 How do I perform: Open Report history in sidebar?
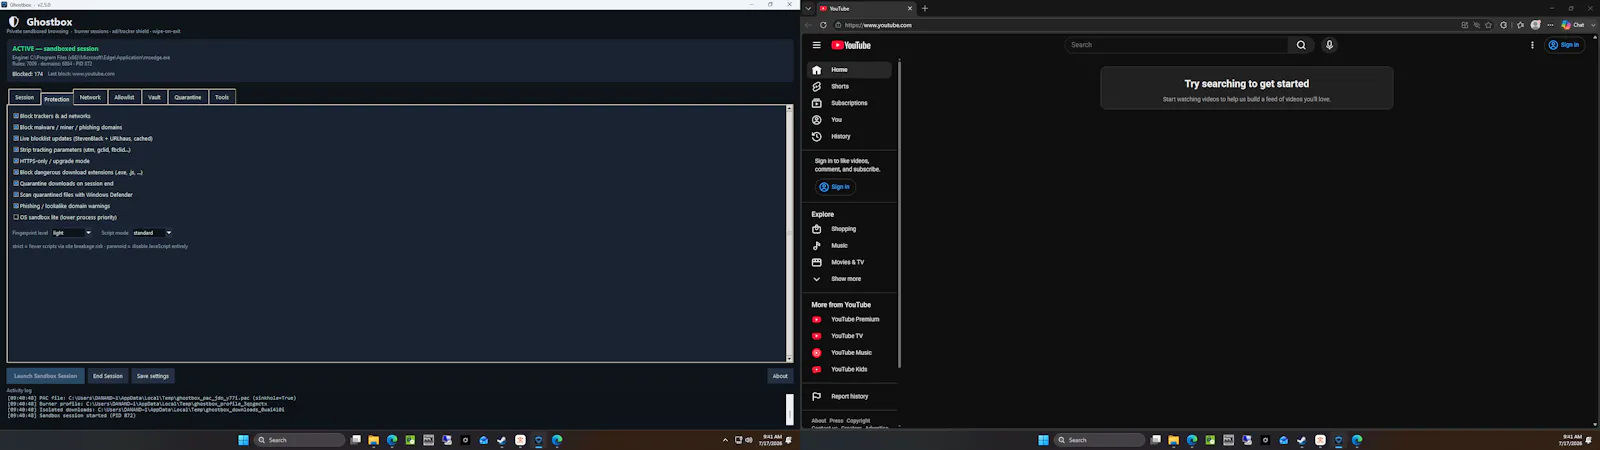(x=849, y=397)
